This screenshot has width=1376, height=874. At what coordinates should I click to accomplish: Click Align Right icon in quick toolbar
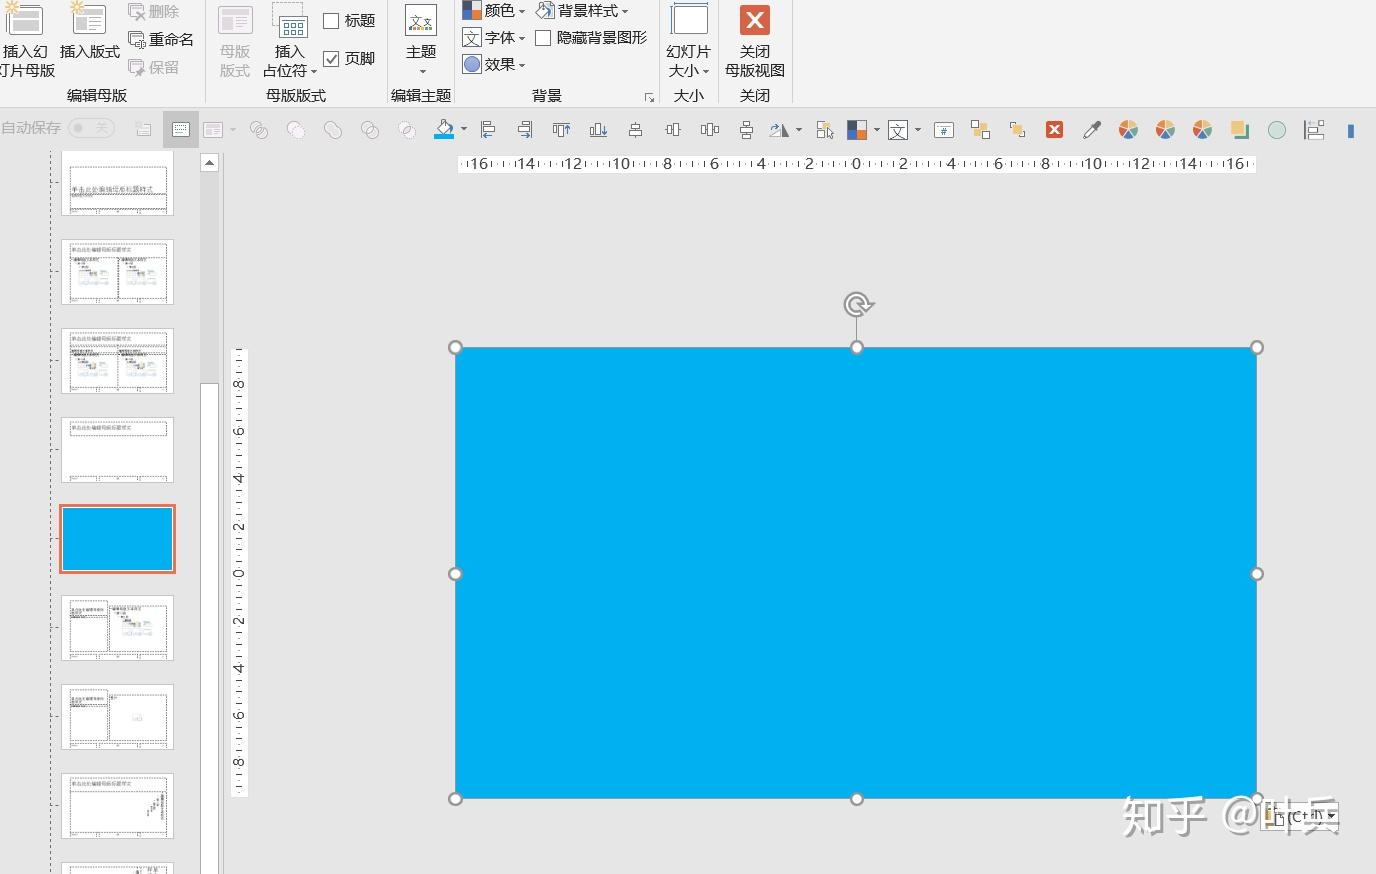pyautogui.click(x=525, y=130)
